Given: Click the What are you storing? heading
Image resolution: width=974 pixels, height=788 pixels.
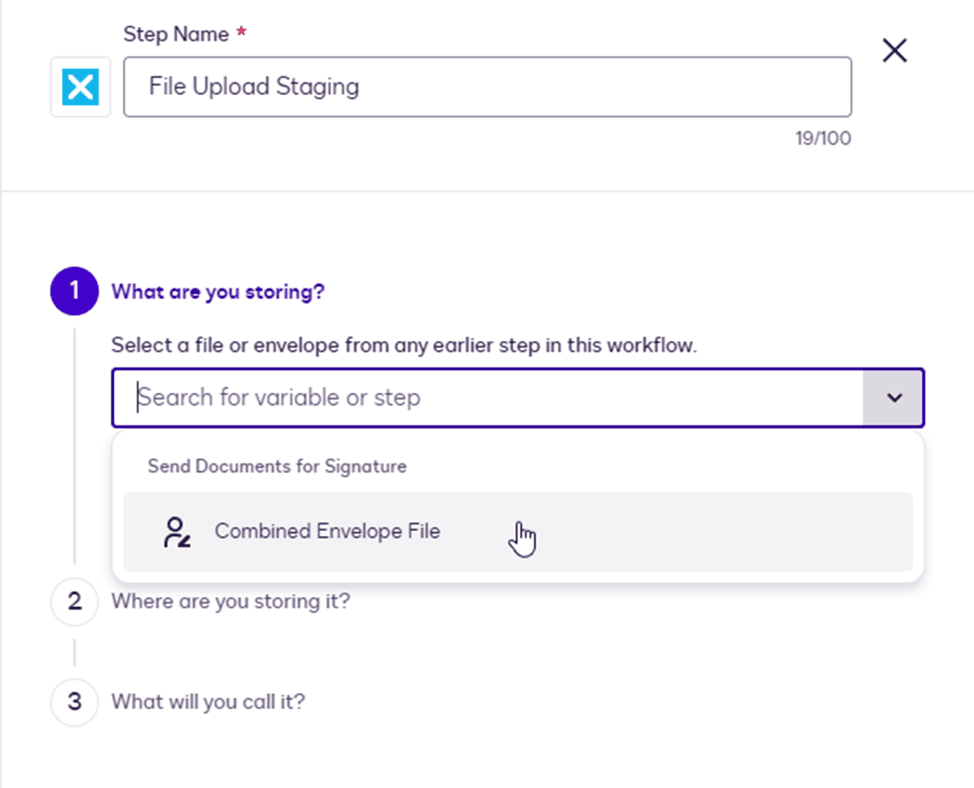Looking at the screenshot, I should pos(218,292).
